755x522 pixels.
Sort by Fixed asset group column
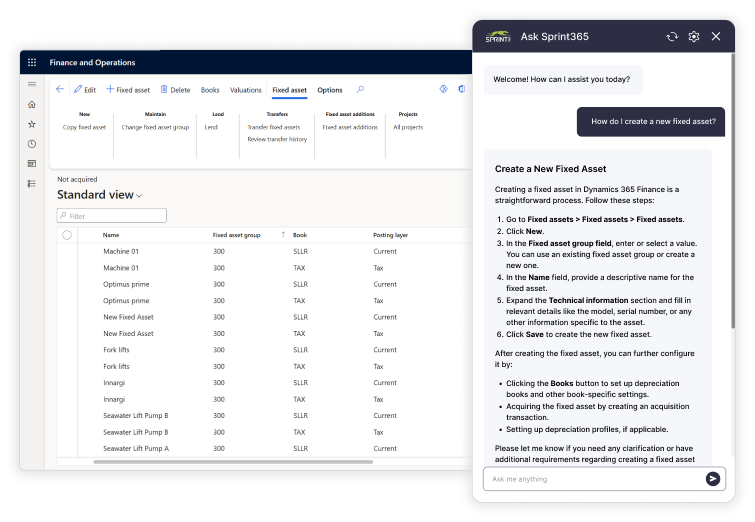pyautogui.click(x=236, y=235)
